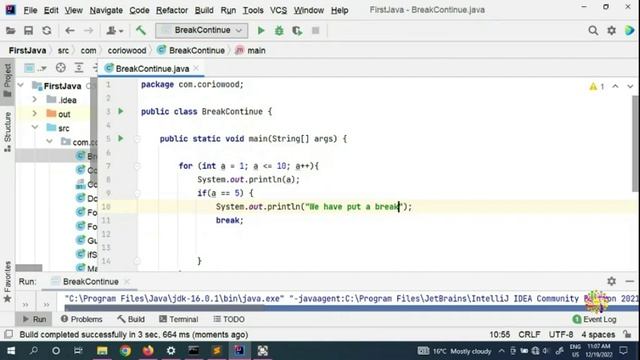Click the run gutter arrow beside class BreakContinue

[120, 111]
